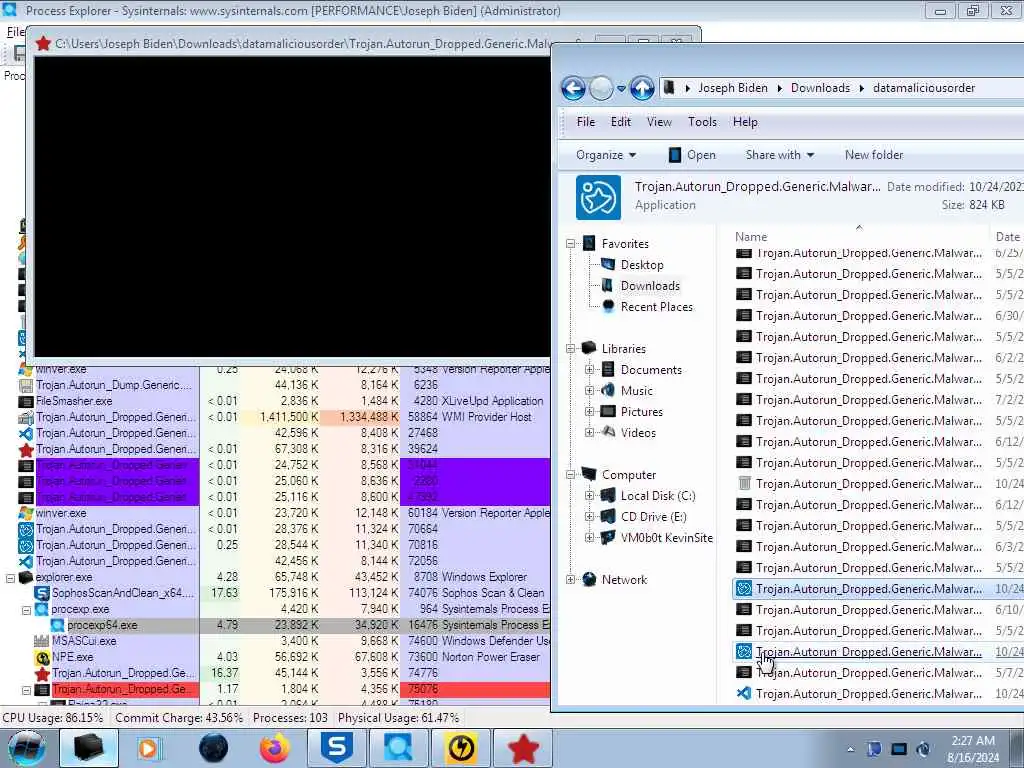The height and width of the screenshot is (768, 1024).
Task: Expand the Network tree node
Action: pyautogui.click(x=570, y=579)
